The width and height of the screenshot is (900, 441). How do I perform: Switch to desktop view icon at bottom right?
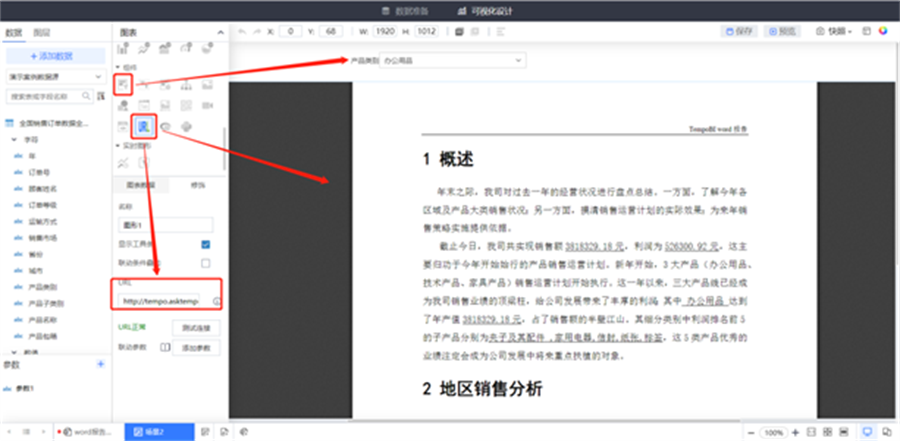(x=867, y=432)
